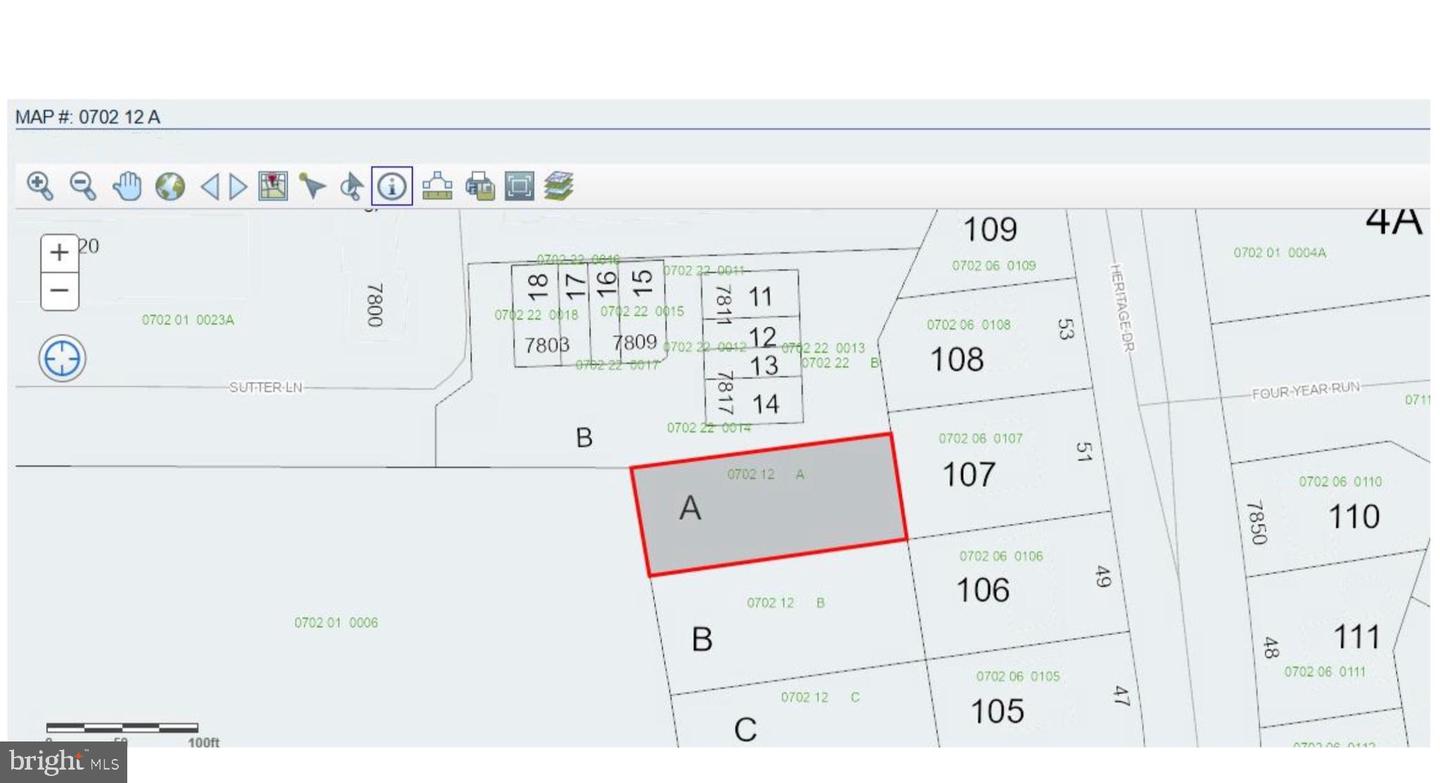Click small lot 11 on map

(760, 297)
